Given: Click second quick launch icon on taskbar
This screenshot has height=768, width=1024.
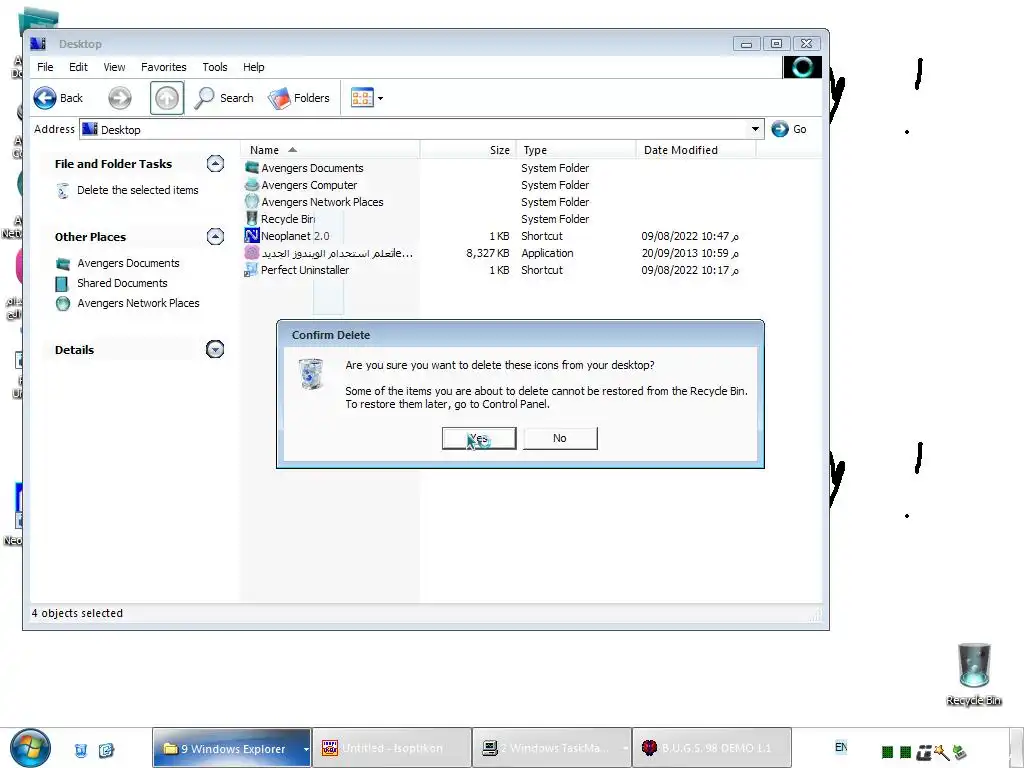Looking at the screenshot, I should [106, 750].
